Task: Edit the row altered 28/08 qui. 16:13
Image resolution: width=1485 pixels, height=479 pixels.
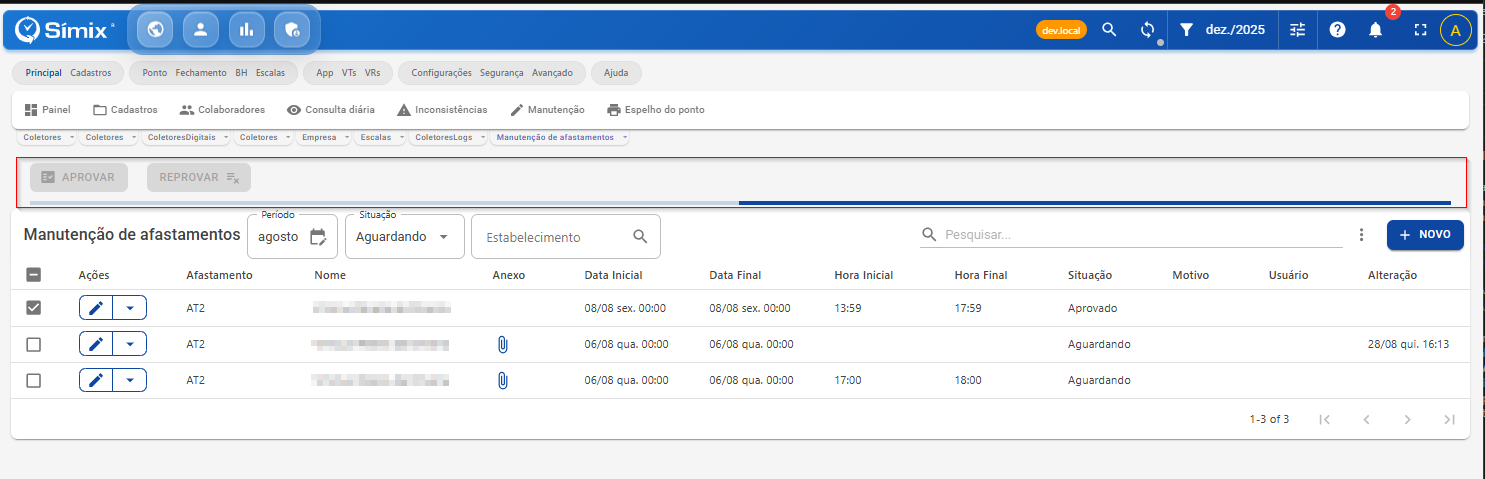Action: click(96, 344)
